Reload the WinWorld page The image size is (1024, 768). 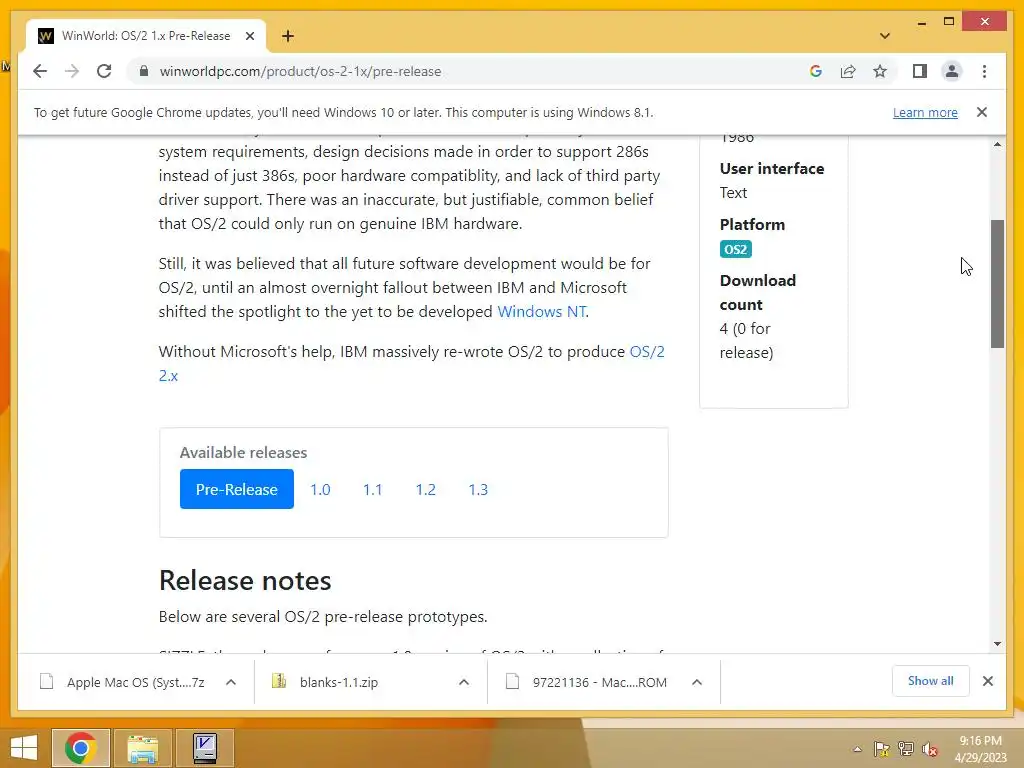pos(104,71)
